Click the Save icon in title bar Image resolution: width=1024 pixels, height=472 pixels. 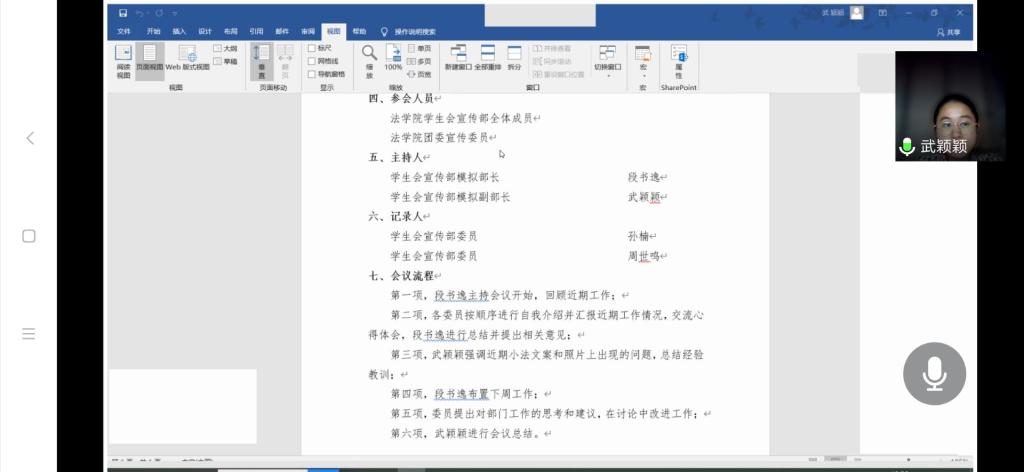[123, 13]
